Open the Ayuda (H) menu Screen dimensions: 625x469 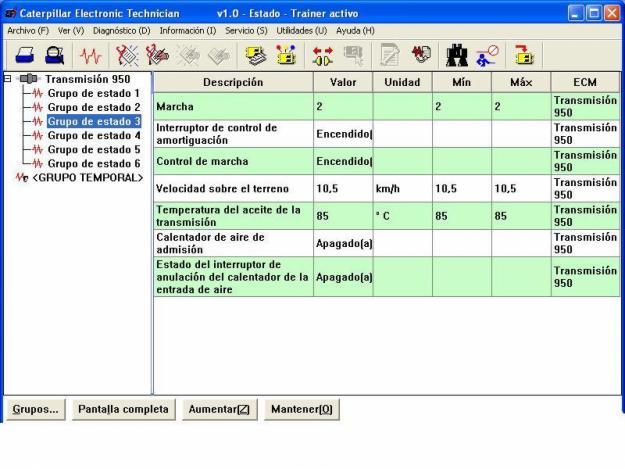pyautogui.click(x=355, y=31)
